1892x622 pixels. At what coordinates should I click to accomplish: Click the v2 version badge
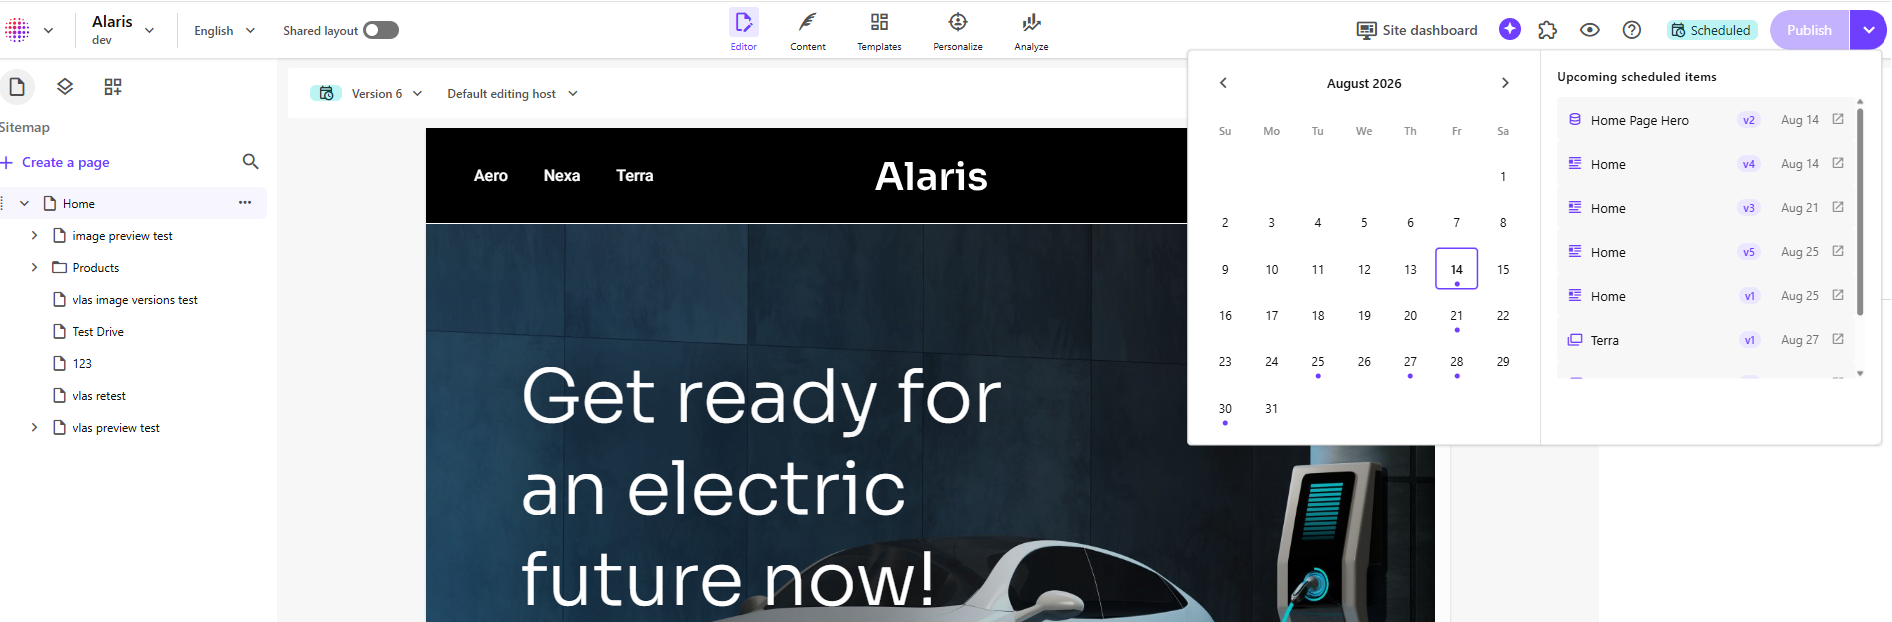1749,120
